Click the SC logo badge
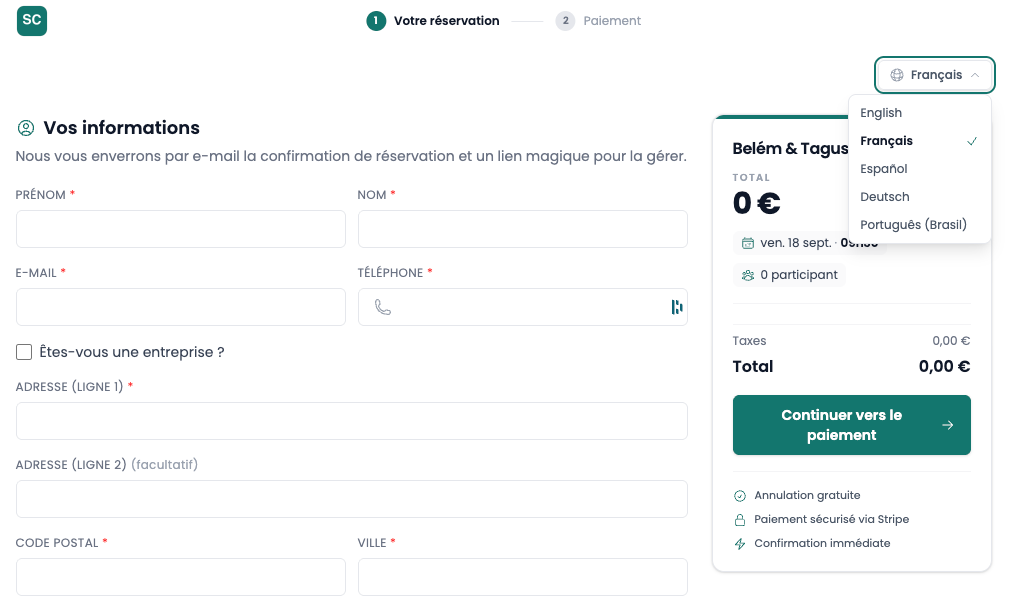 32,20
